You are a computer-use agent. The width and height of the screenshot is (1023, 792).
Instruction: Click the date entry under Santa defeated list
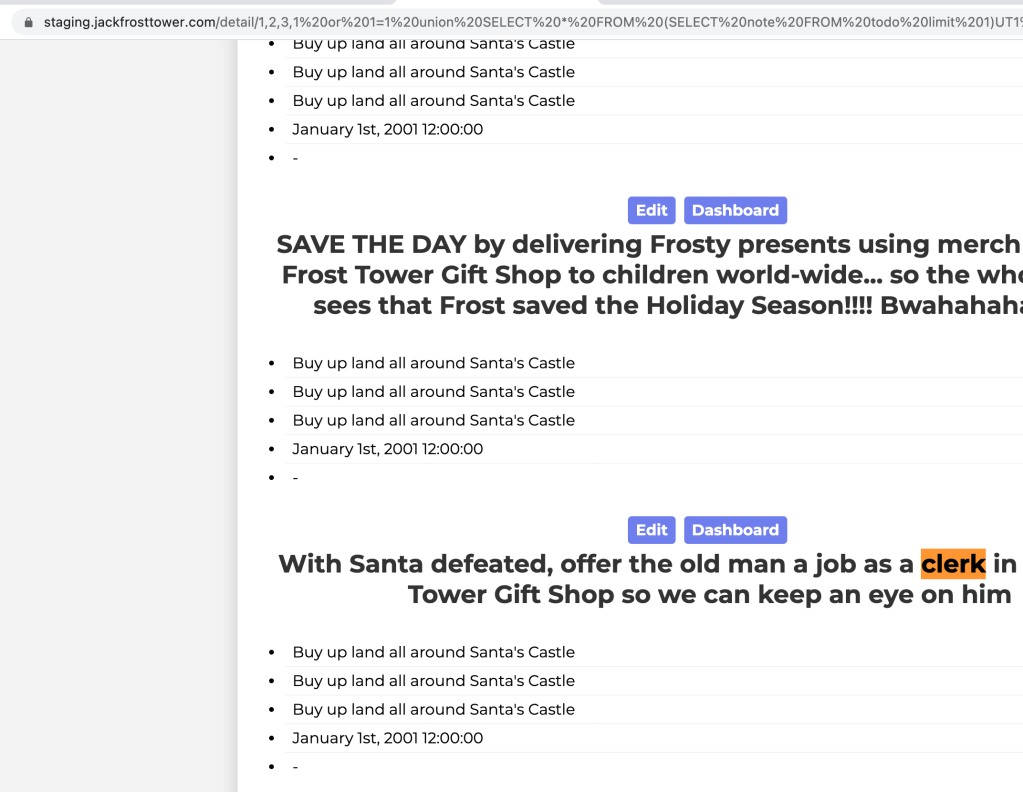[387, 738]
